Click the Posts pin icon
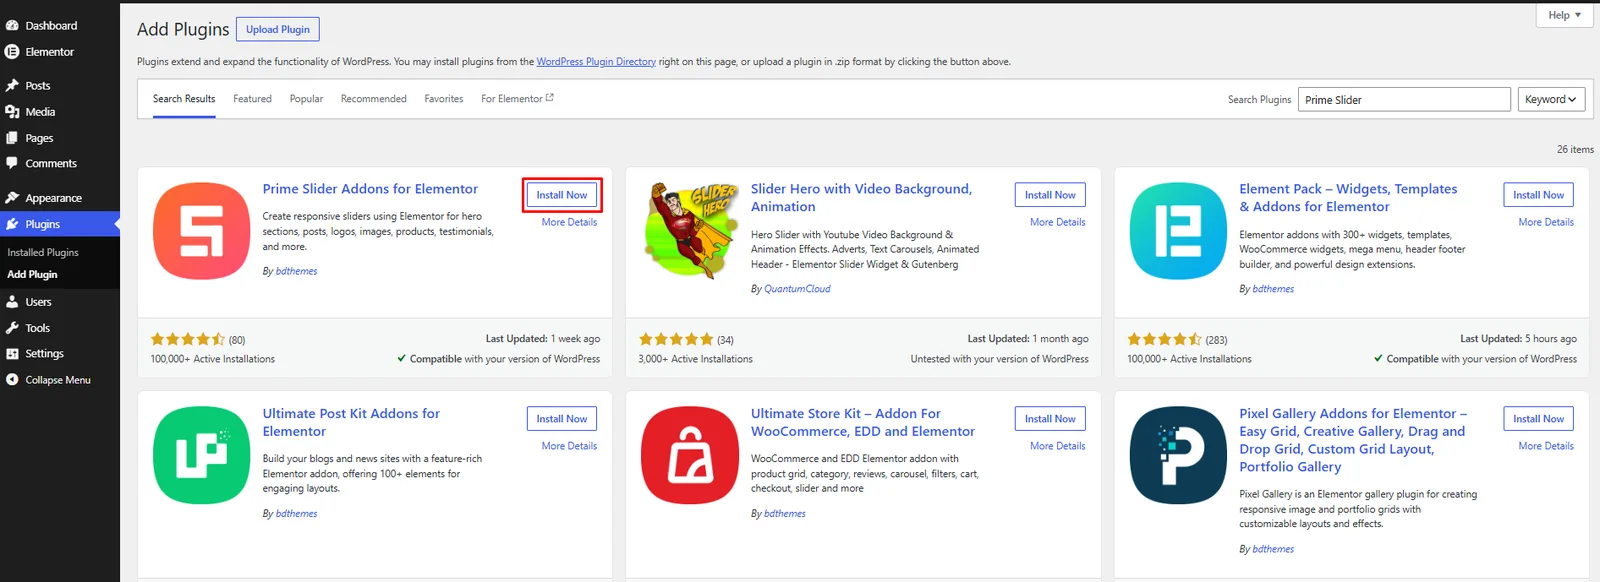Viewport: 1600px width, 582px height. click(x=12, y=86)
